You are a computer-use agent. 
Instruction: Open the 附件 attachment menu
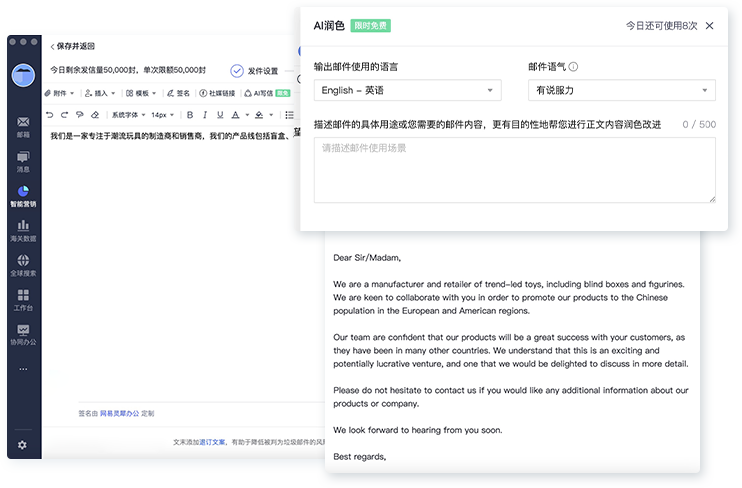(x=60, y=93)
